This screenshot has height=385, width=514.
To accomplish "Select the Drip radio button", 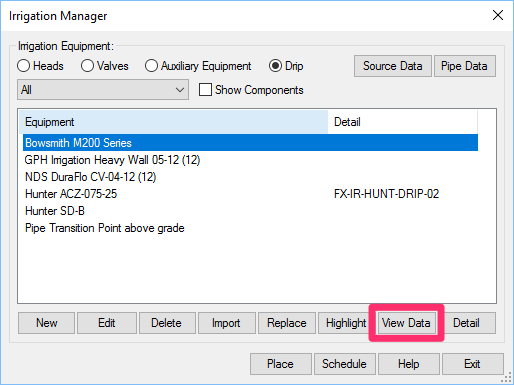I will coord(275,66).
